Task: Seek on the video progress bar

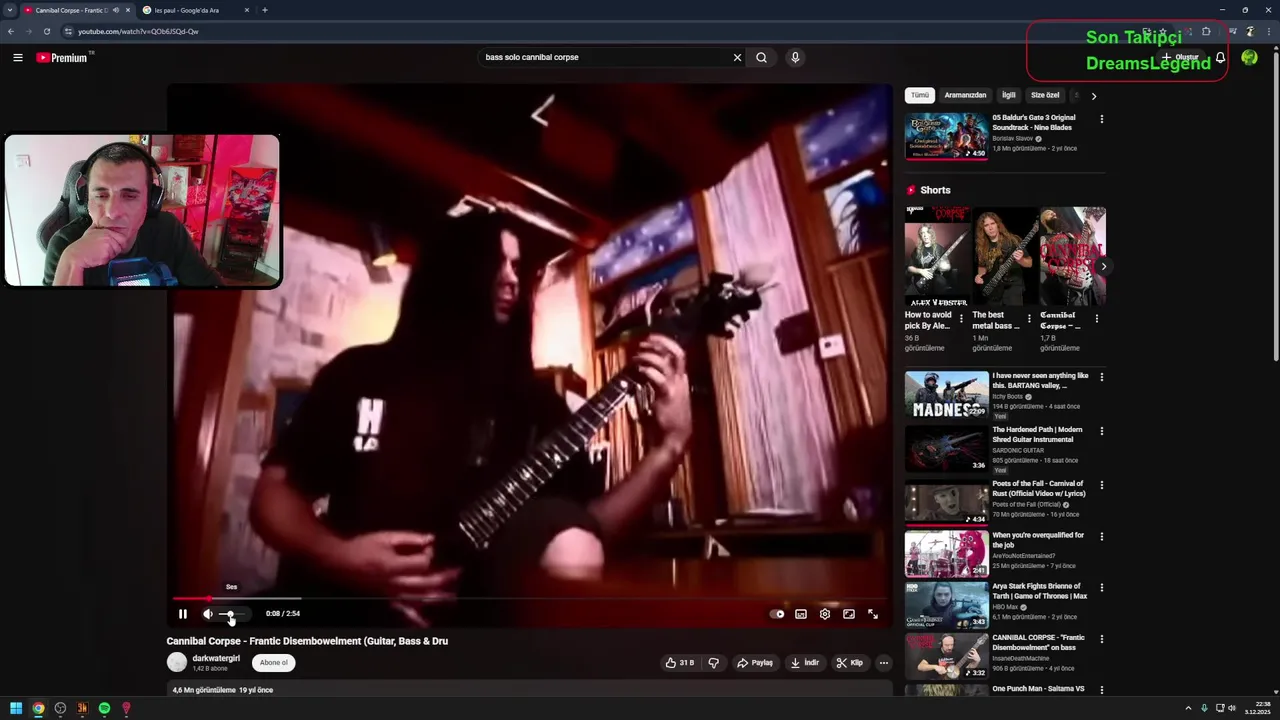Action: tap(531, 598)
